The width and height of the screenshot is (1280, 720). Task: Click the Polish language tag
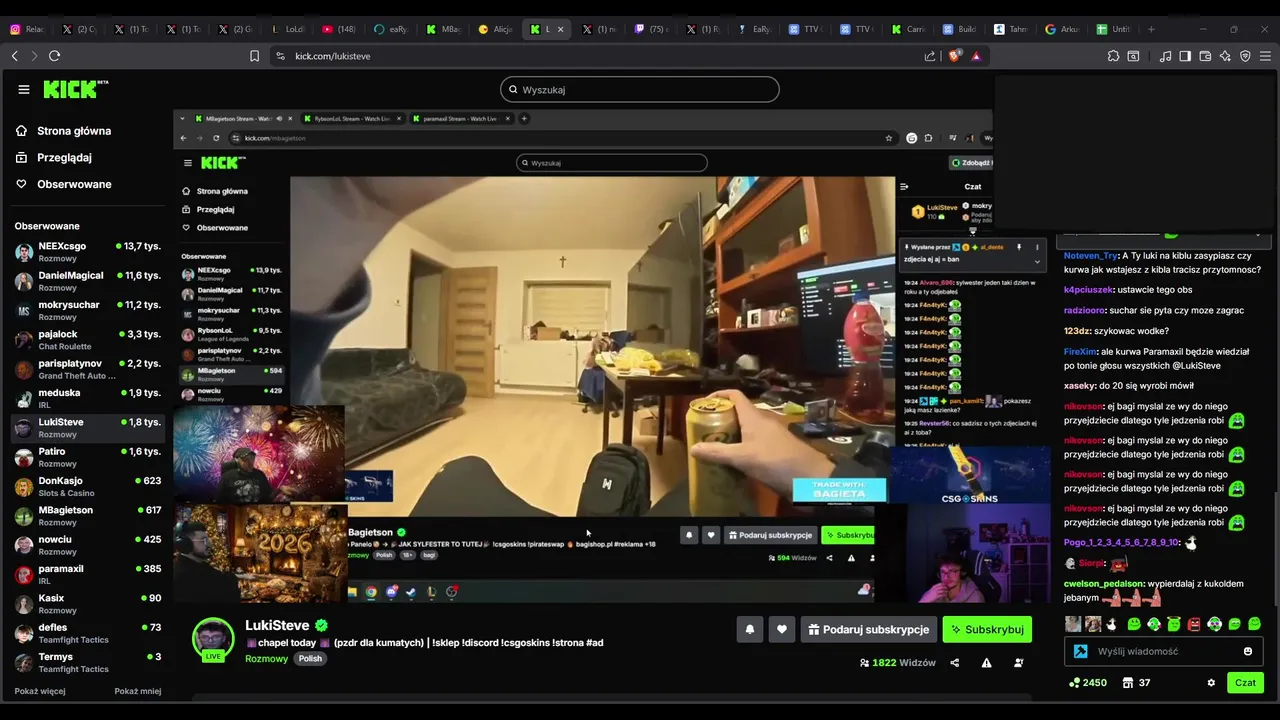310,659
